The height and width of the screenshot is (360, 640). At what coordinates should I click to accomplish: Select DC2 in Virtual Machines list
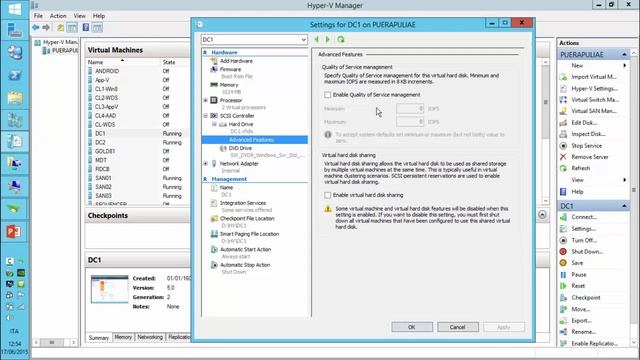[x=100, y=142]
